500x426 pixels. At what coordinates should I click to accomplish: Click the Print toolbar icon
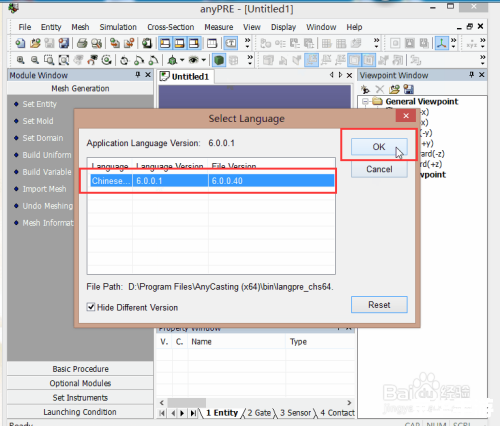pos(82,43)
